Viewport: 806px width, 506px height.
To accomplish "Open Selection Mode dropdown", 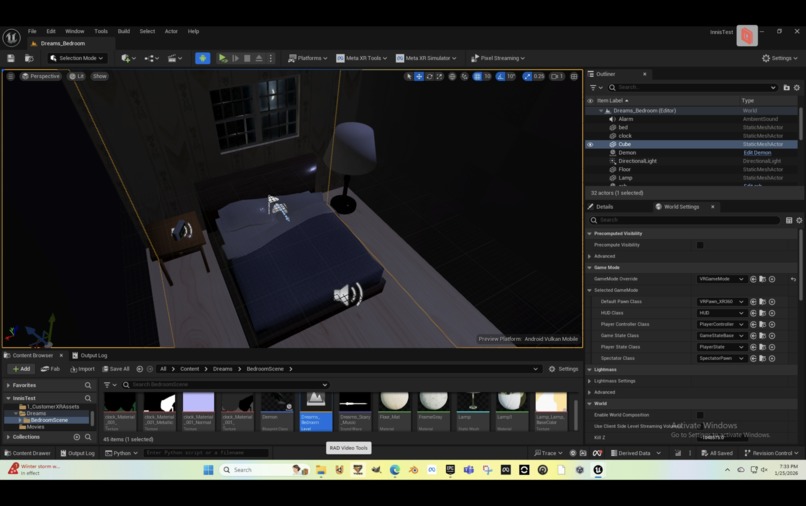I will point(77,58).
